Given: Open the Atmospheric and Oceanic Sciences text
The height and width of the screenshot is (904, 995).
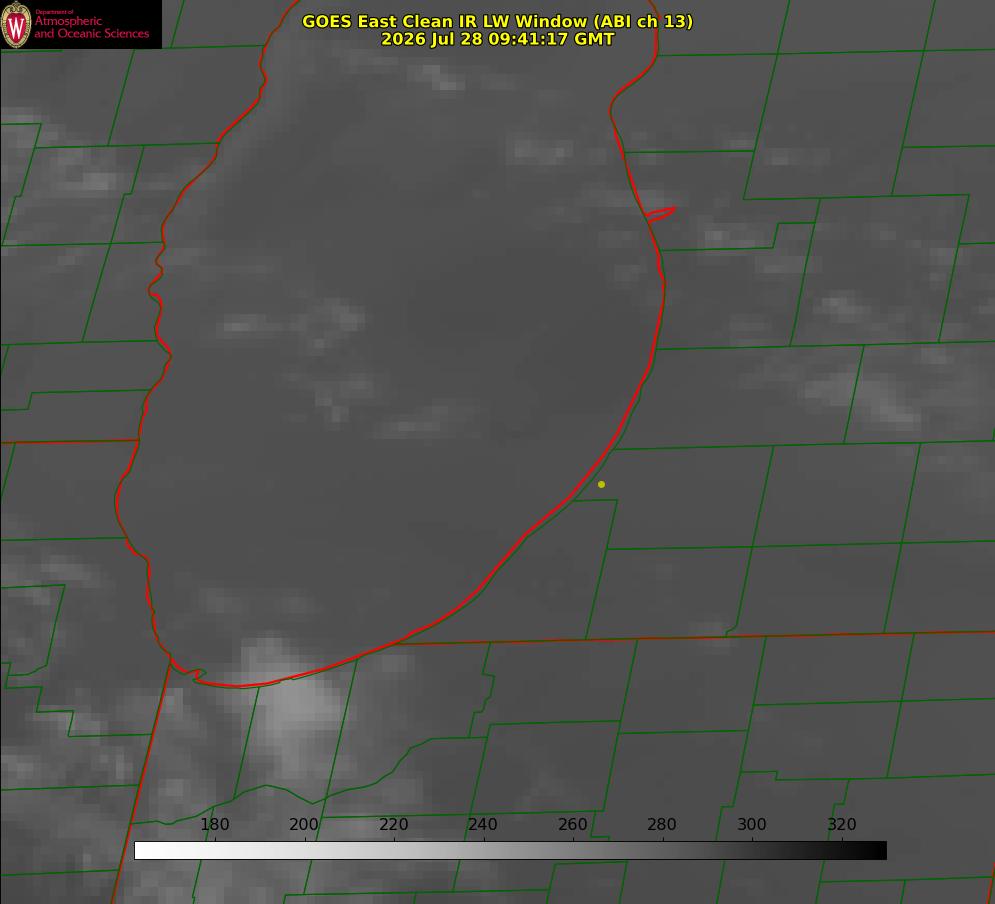Looking at the screenshot, I should coord(91,27).
